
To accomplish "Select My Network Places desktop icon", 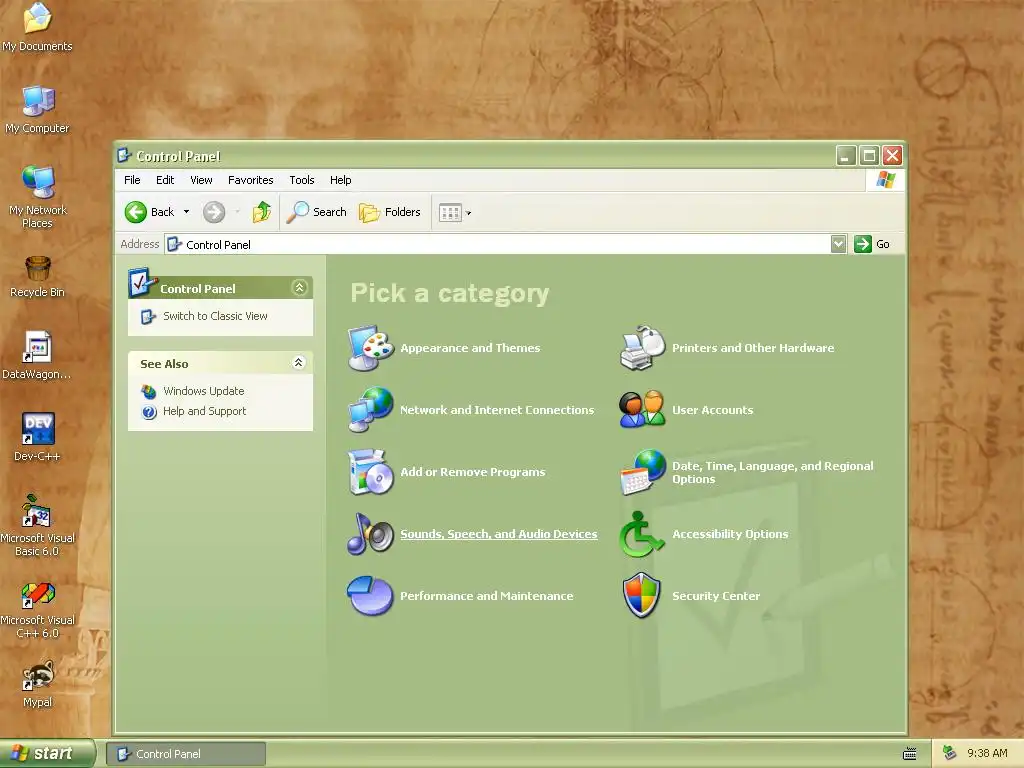I will click(37, 197).
